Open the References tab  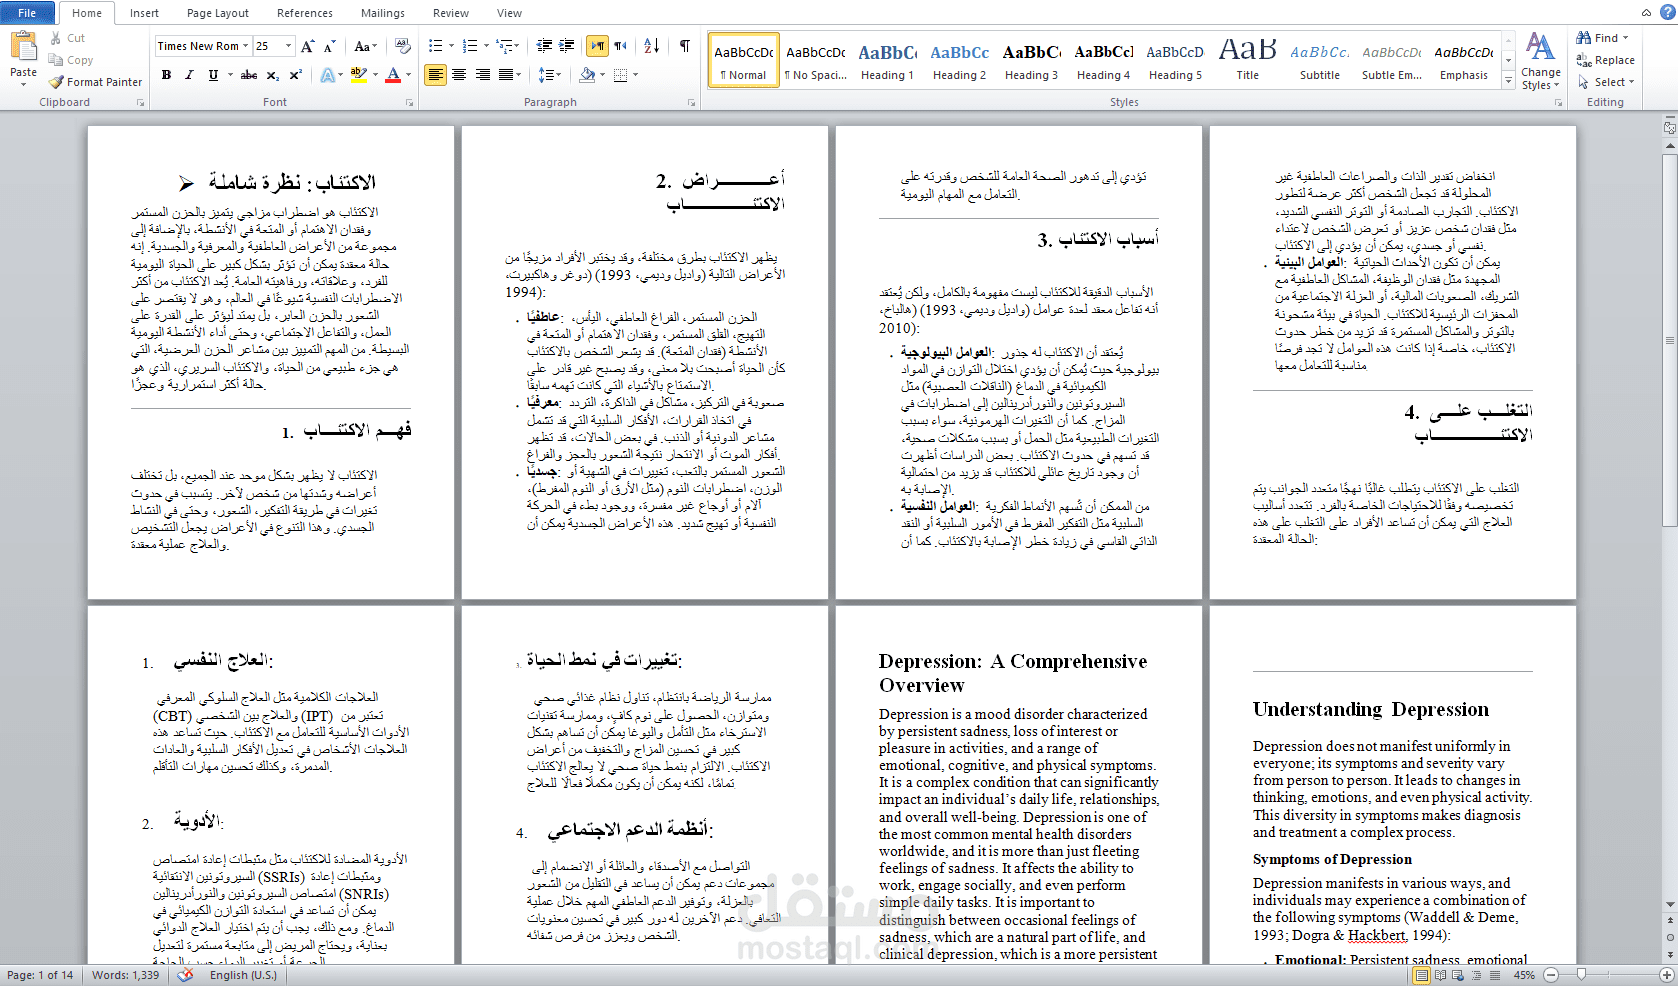pos(305,13)
